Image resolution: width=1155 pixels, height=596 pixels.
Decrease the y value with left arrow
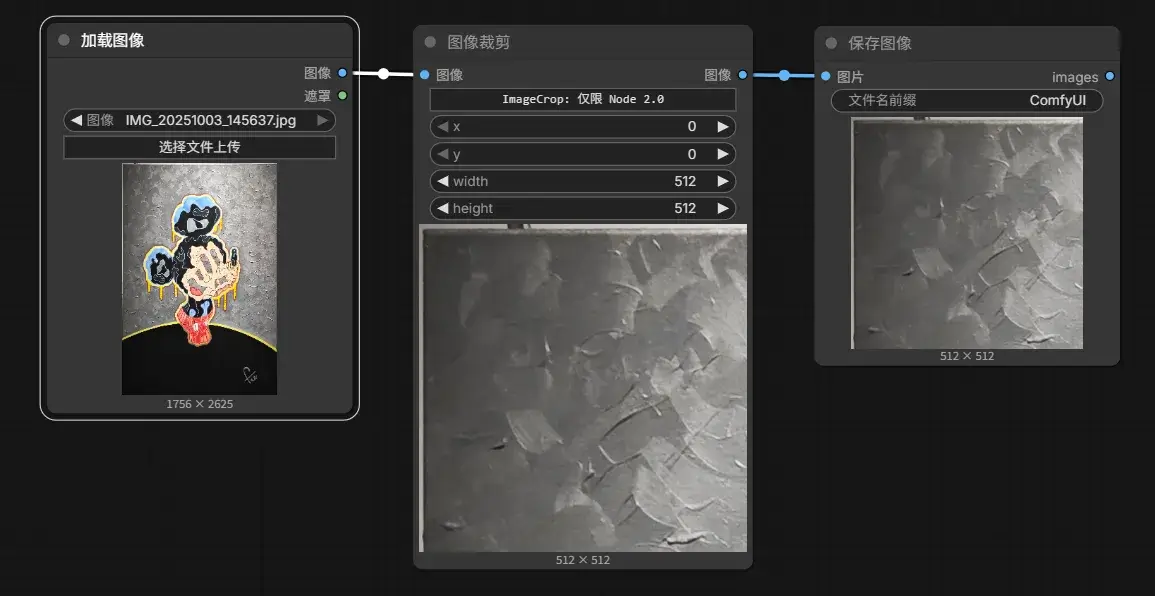[x=443, y=154]
